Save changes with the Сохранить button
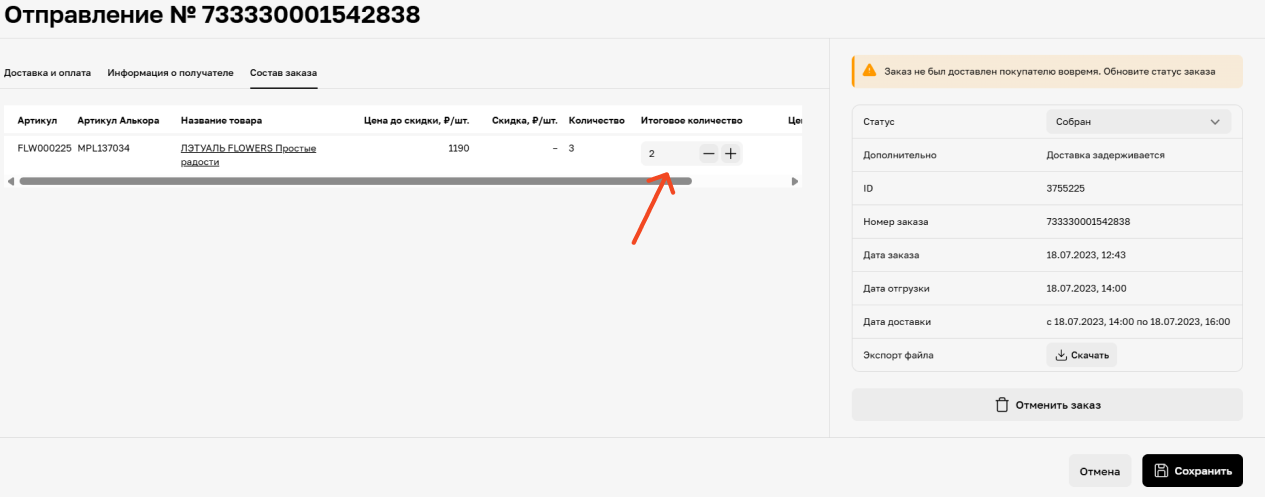This screenshot has width=1265, height=497. tap(1193, 470)
